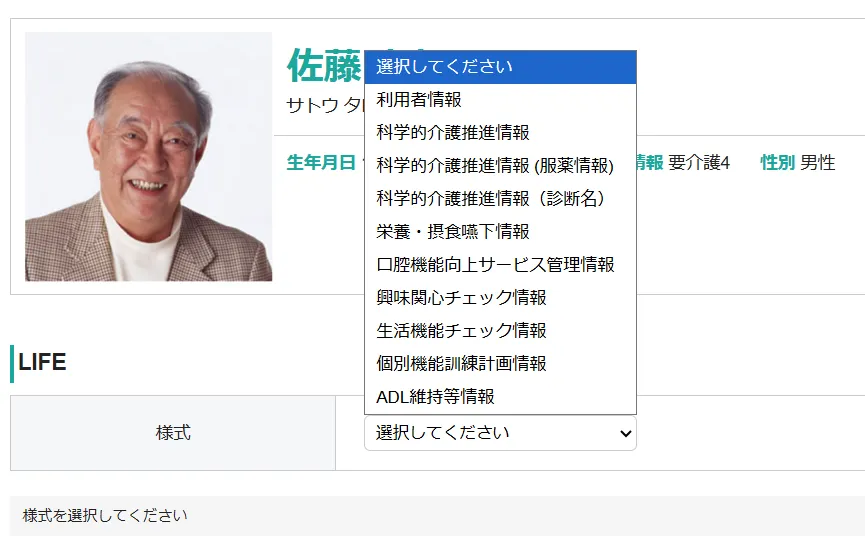
Task: Pick ADL維持等情報 from the list
Action: [500, 397]
